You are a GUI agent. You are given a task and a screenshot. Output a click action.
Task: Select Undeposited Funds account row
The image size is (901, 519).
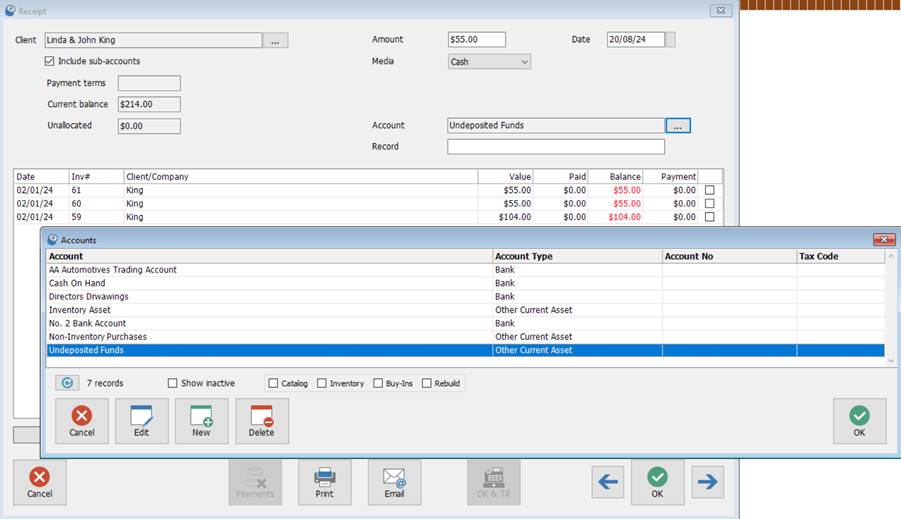click(x=465, y=350)
